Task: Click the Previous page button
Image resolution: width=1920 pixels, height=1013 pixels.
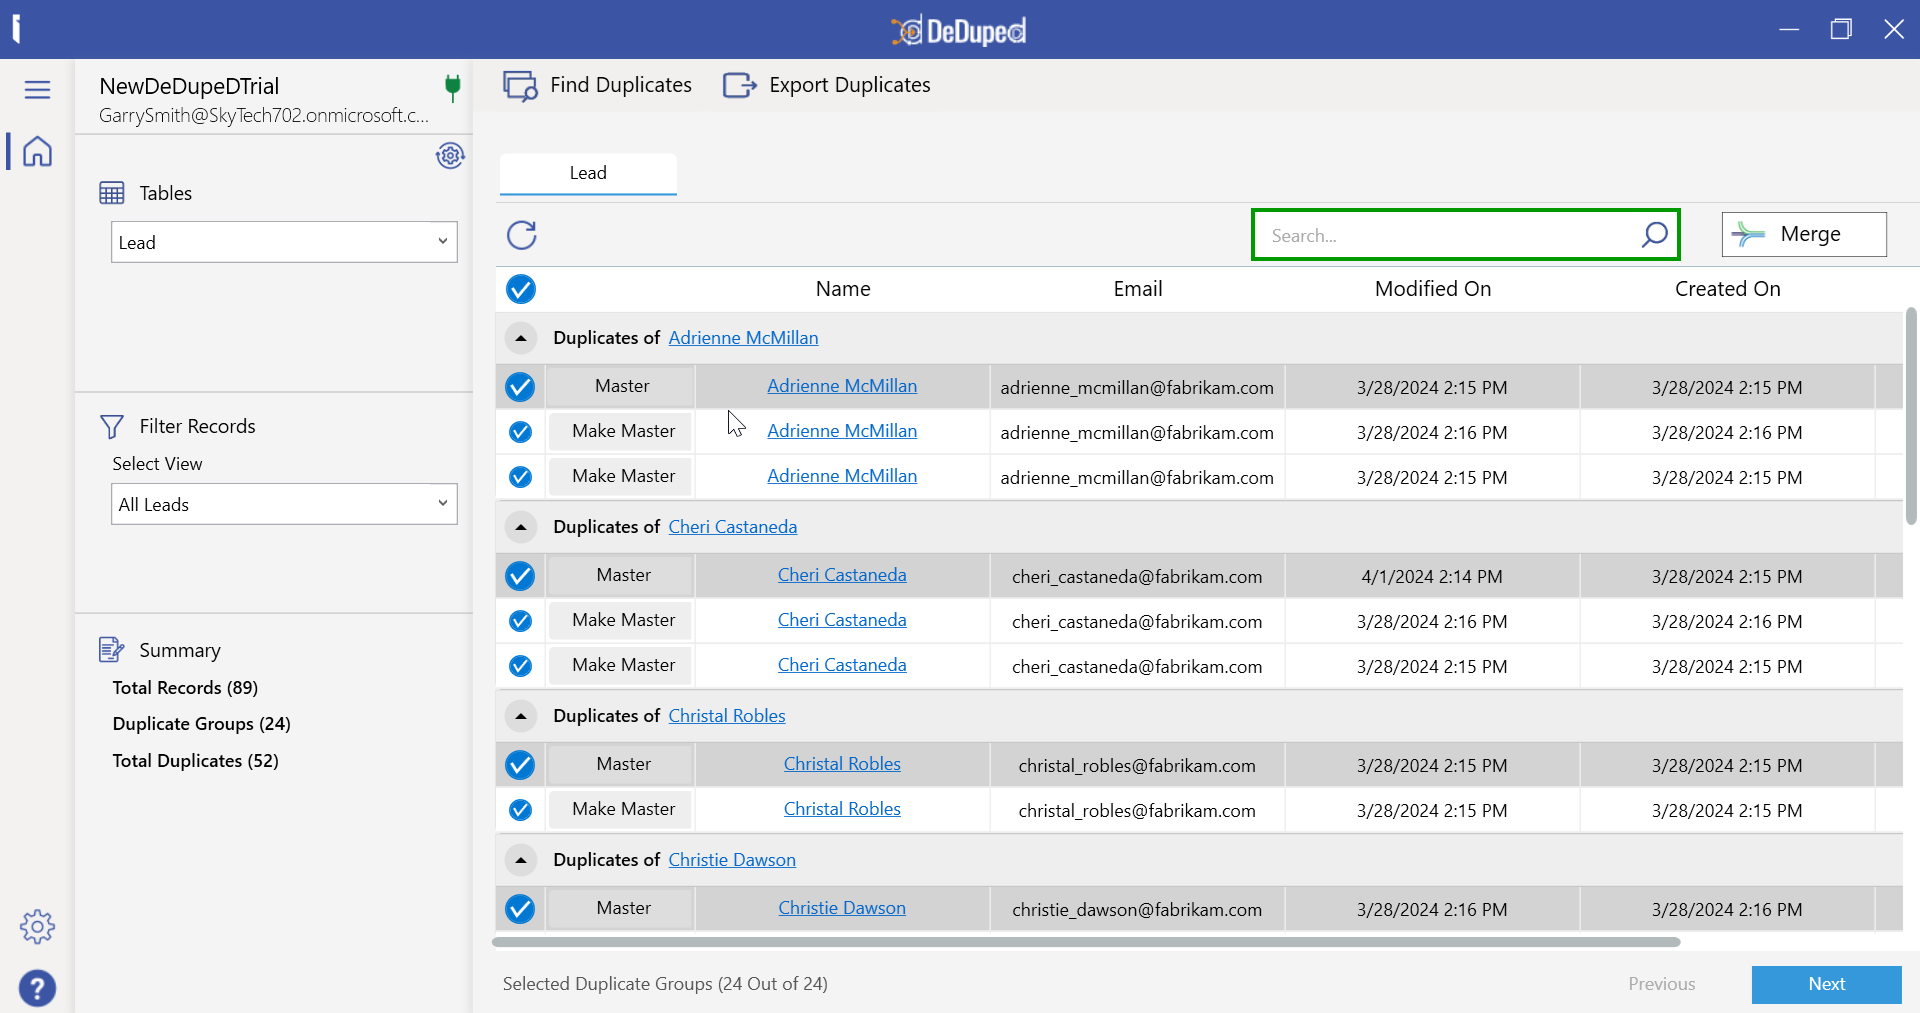Action: tap(1662, 984)
